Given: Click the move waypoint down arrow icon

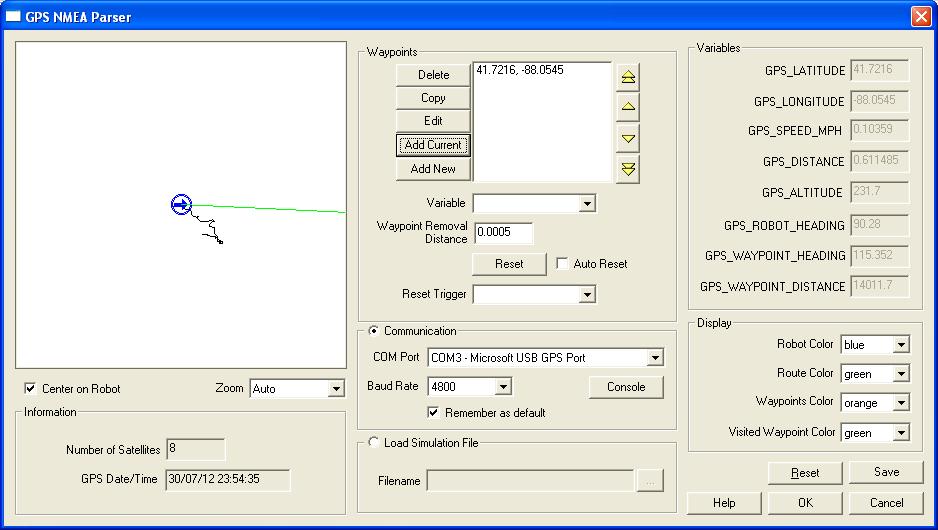Looking at the screenshot, I should tap(628, 138).
